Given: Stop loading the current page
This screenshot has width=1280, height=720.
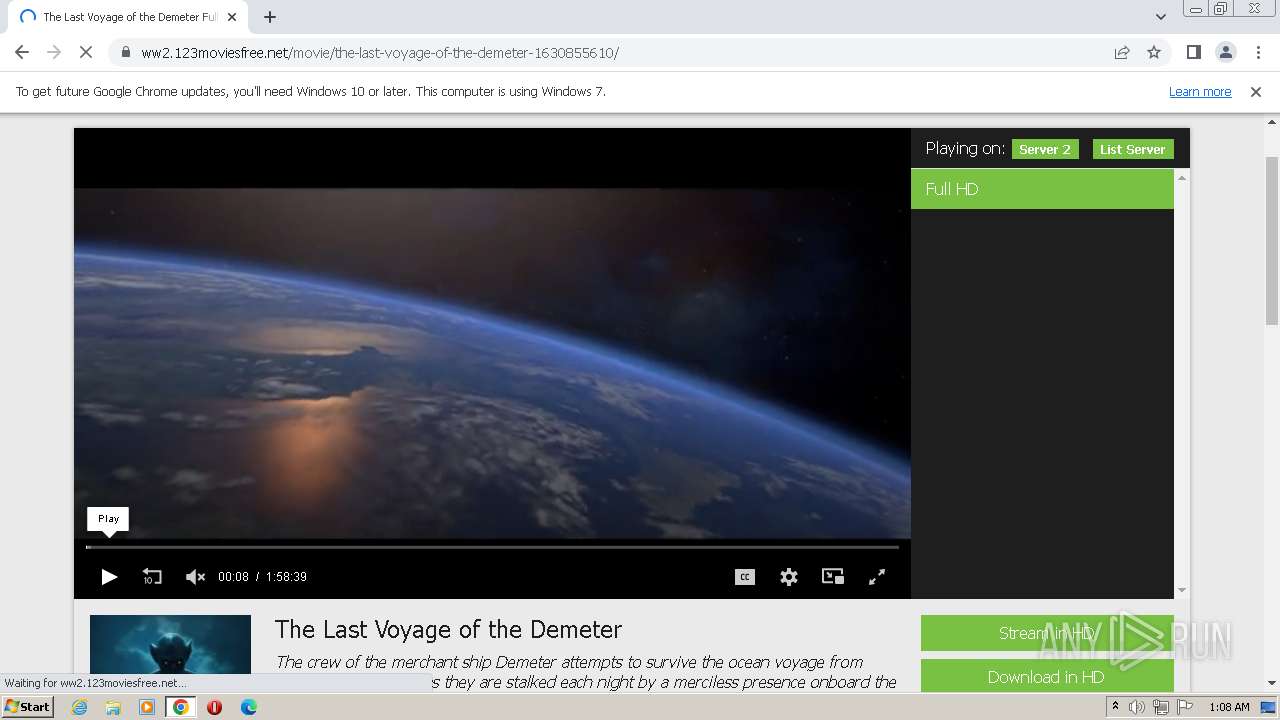Looking at the screenshot, I should click(x=86, y=52).
